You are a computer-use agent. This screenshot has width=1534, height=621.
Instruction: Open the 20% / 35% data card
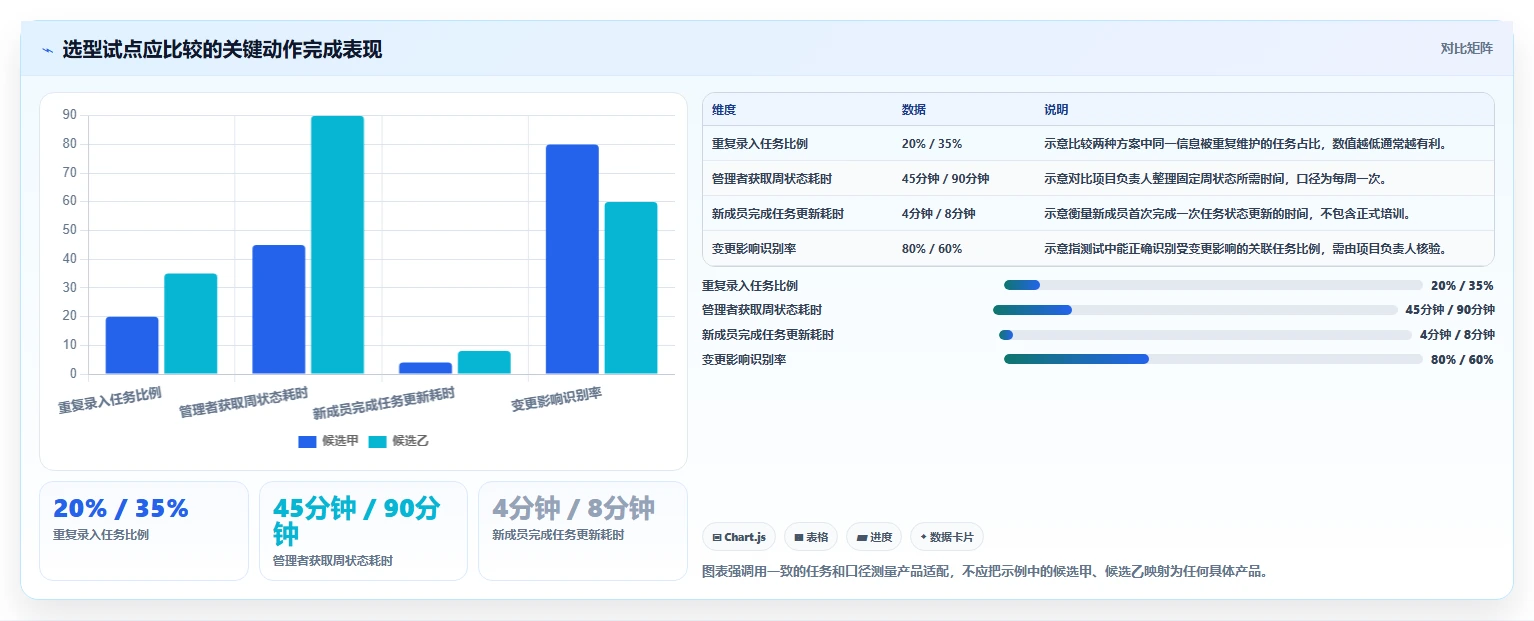click(x=144, y=531)
